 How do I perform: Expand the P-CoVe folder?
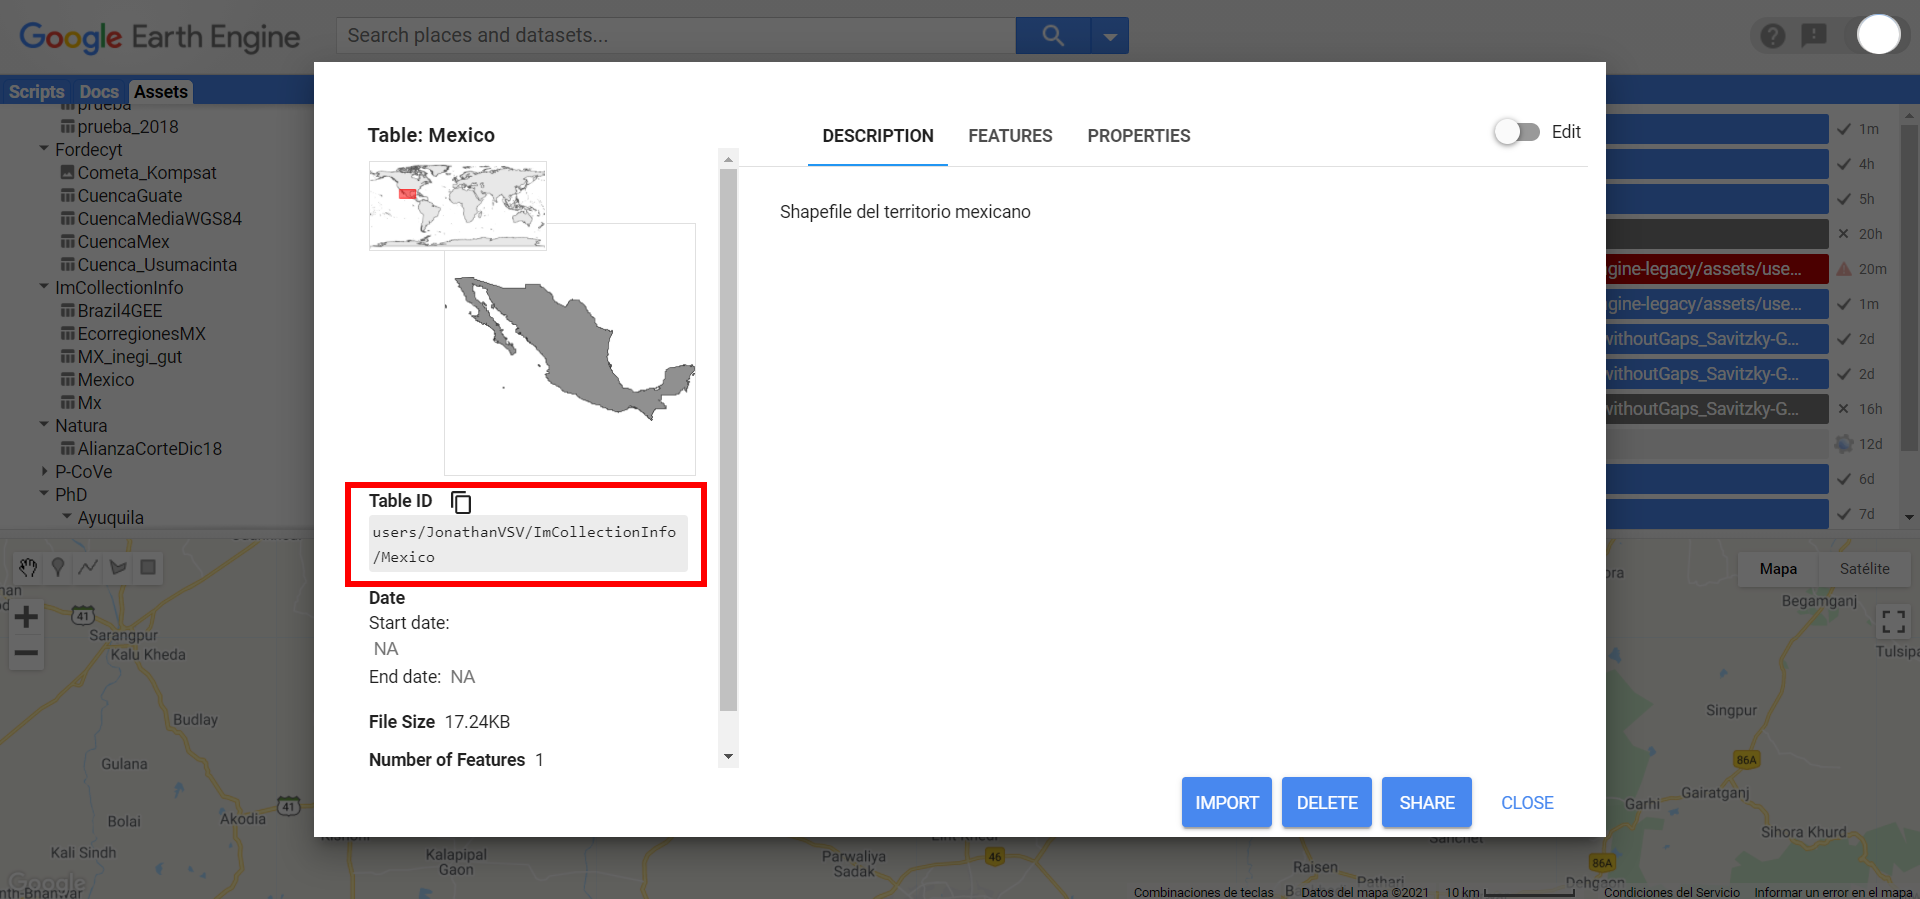point(44,471)
